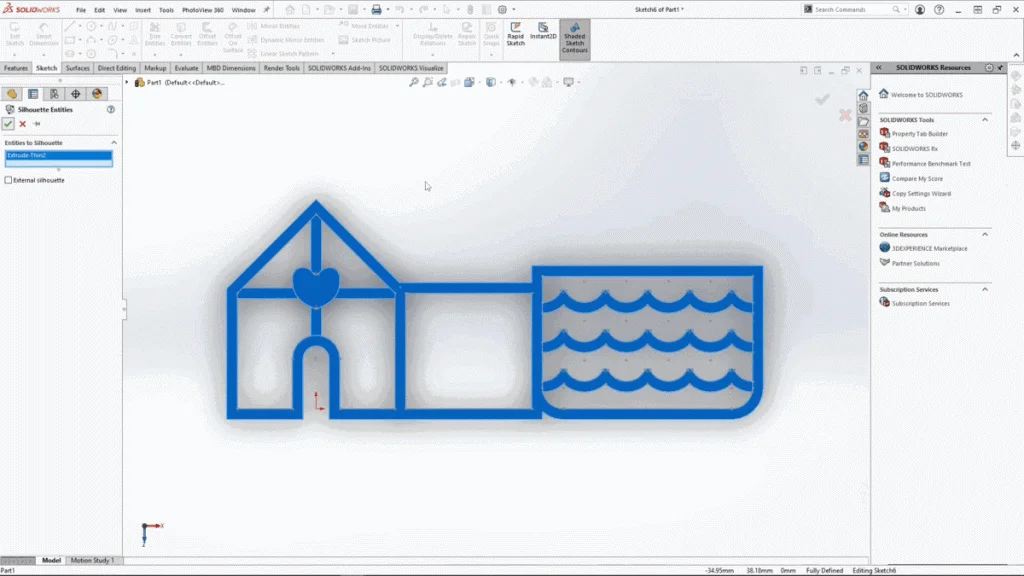Enable External silhouette checkbox
1024x576 pixels.
pos(8,180)
